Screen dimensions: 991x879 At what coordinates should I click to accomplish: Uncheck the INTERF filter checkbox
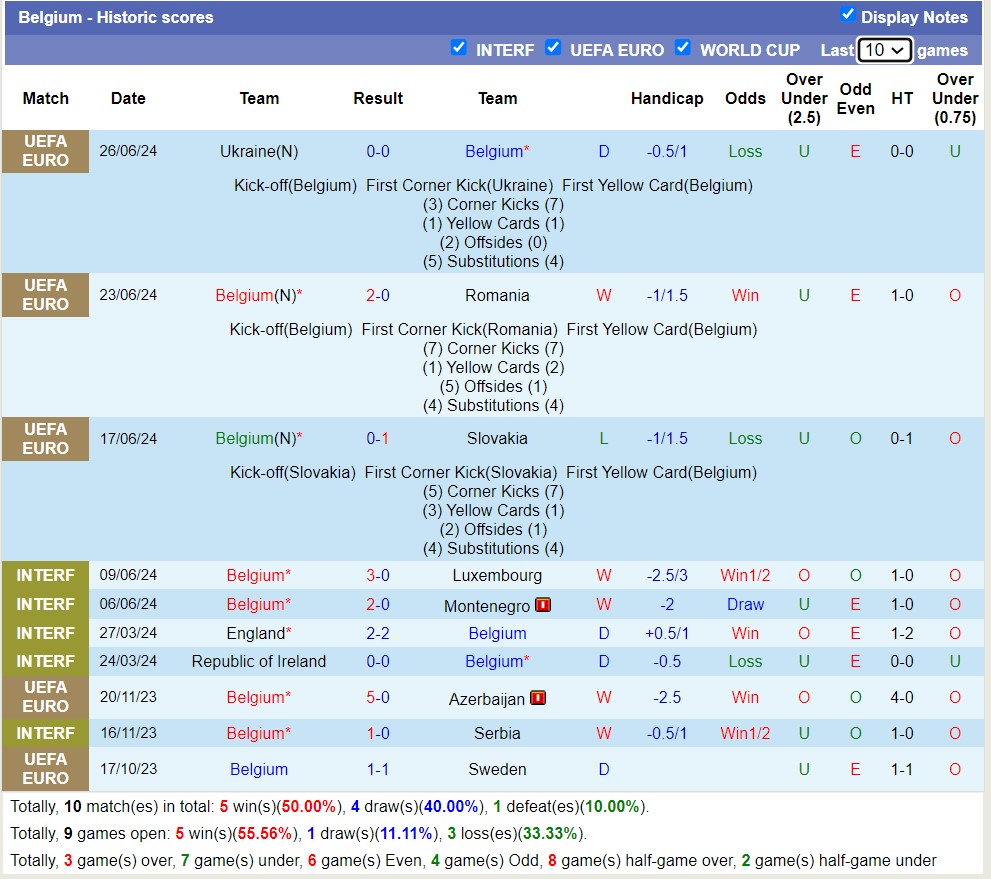coord(459,47)
